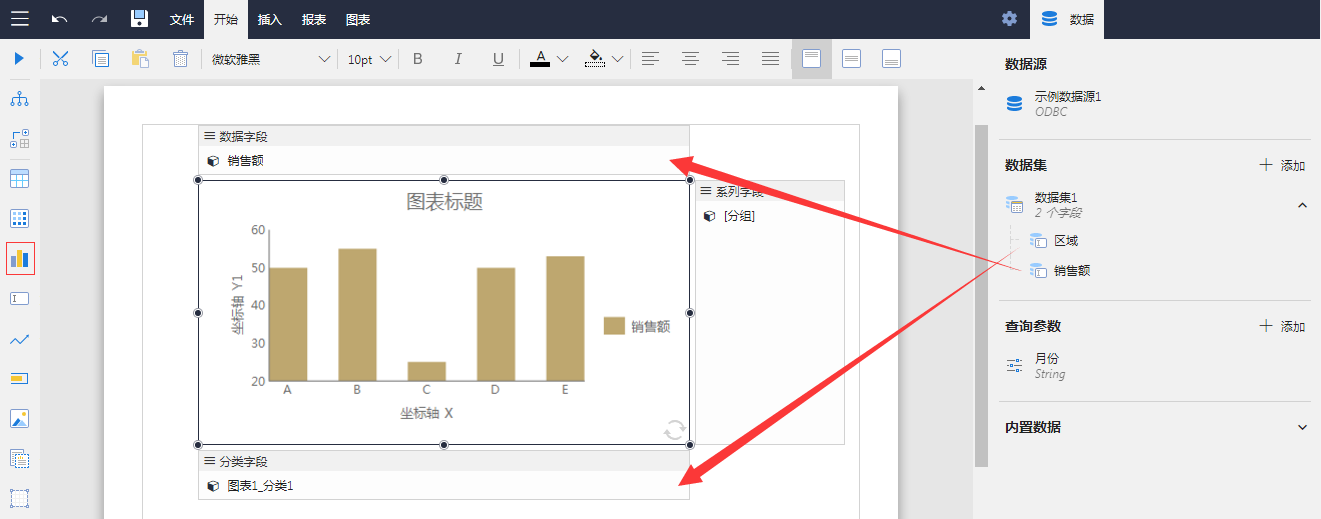The image size is (1321, 519).
Task: Toggle bold formatting
Action: tap(418, 59)
